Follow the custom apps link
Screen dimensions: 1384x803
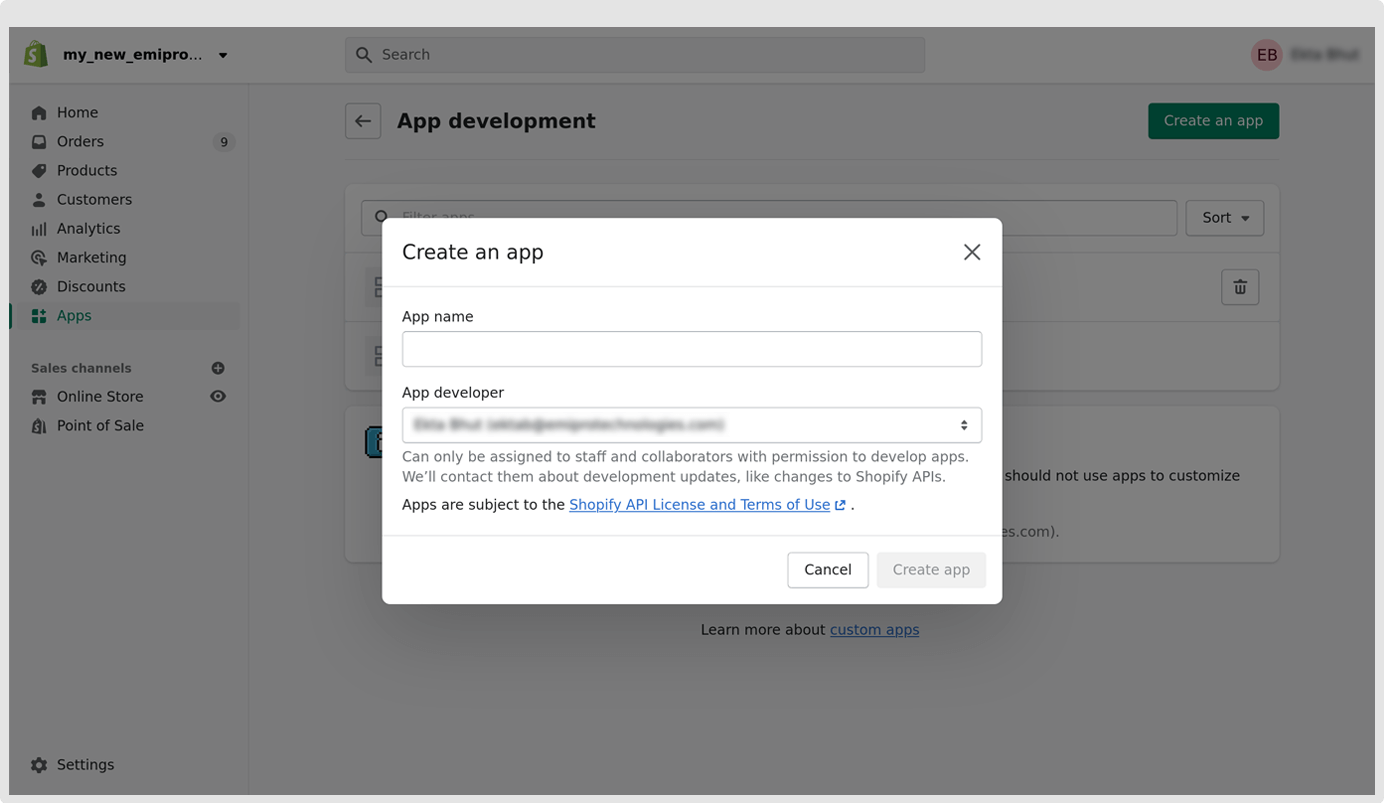click(x=874, y=630)
